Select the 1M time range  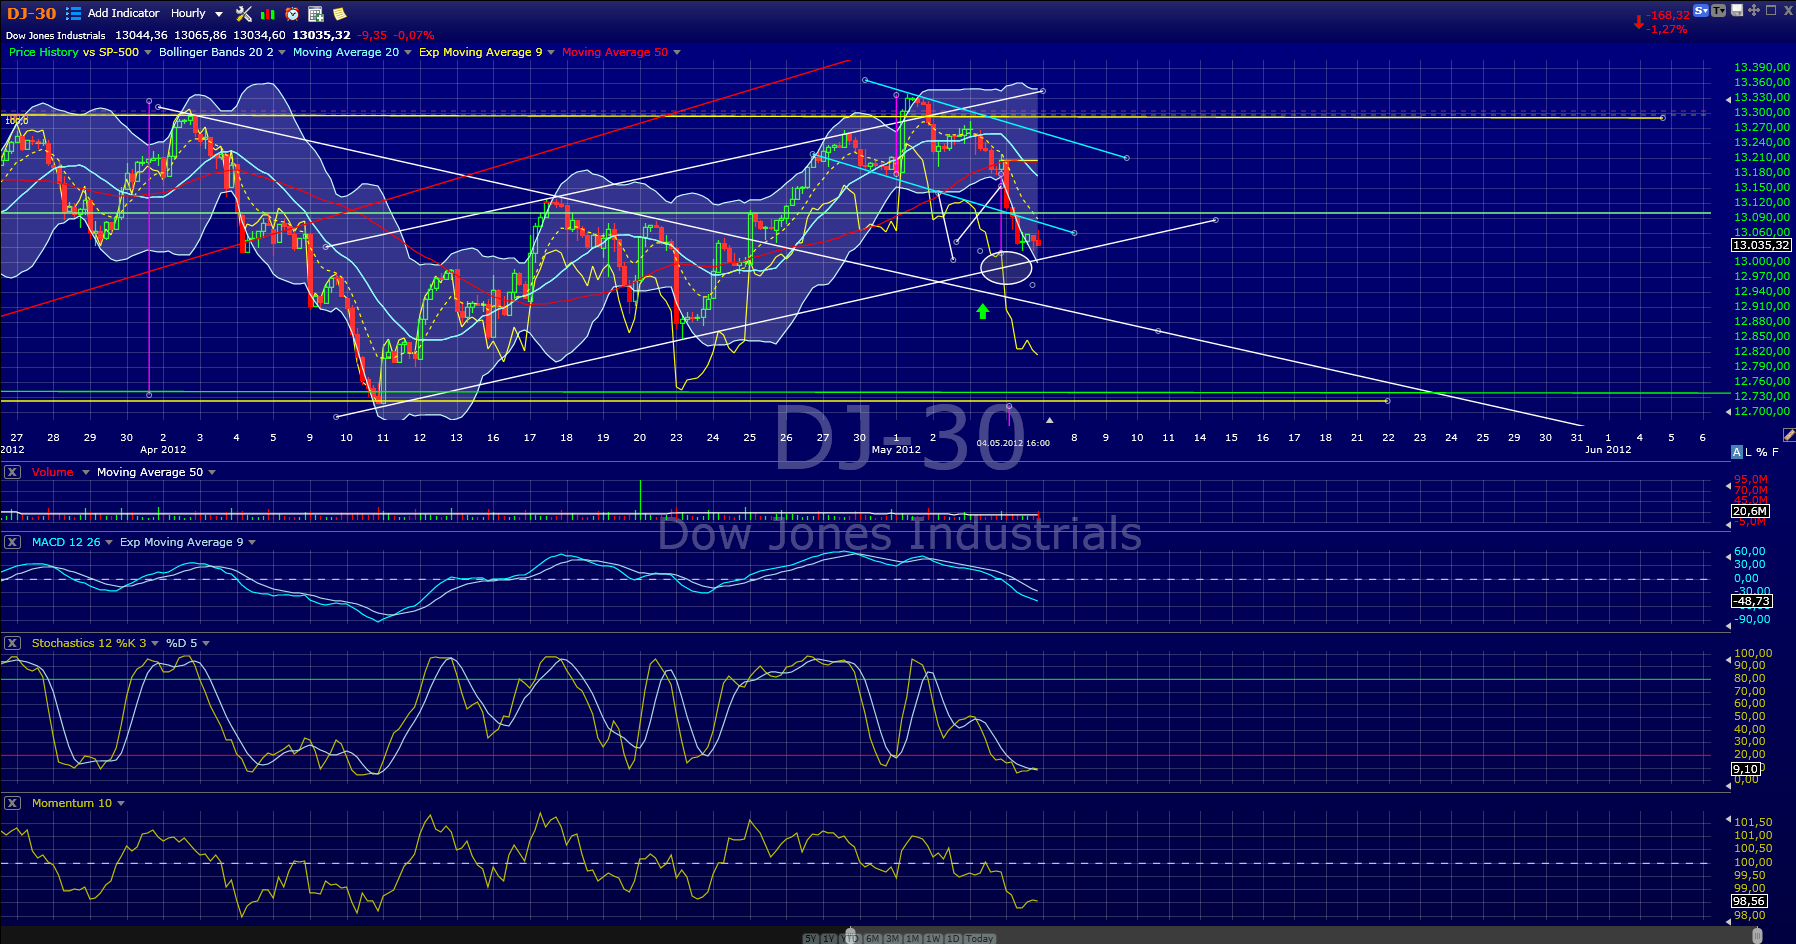pos(913,939)
